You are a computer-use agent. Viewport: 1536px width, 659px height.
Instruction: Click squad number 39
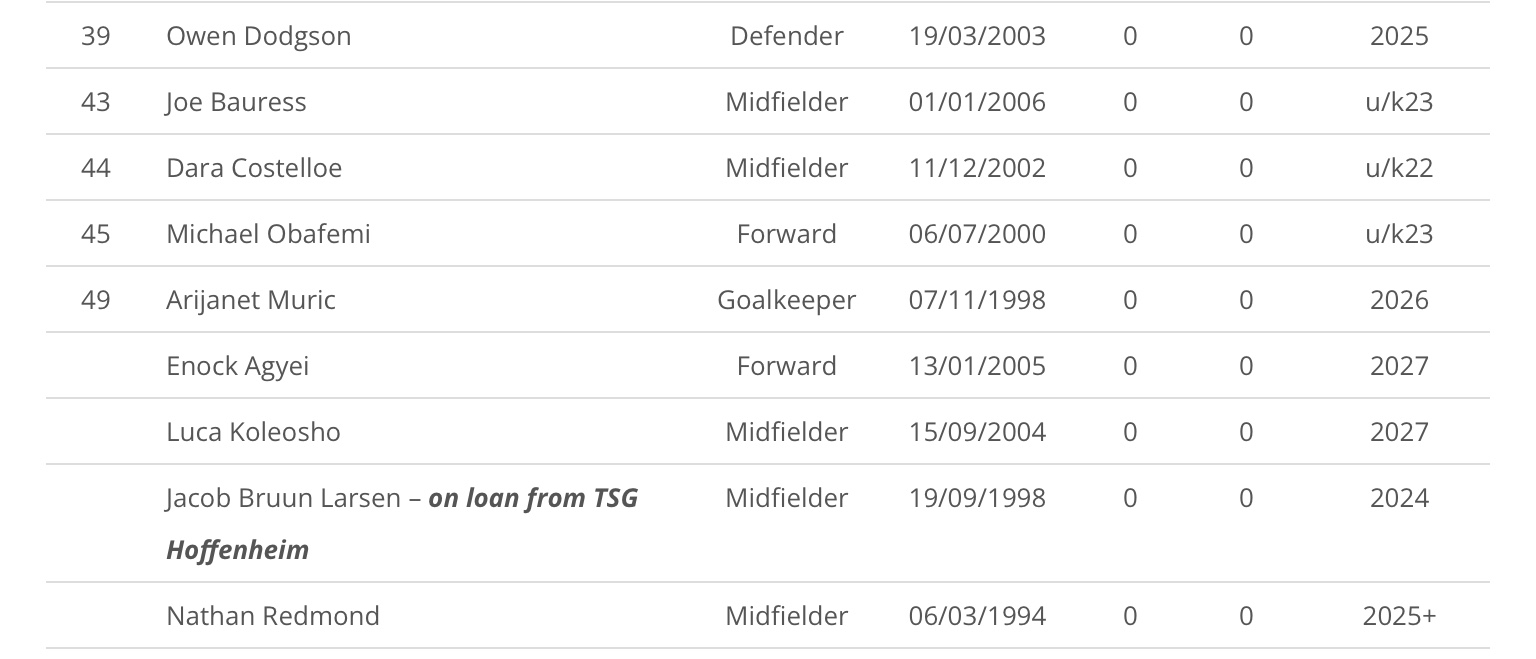pyautogui.click(x=96, y=36)
